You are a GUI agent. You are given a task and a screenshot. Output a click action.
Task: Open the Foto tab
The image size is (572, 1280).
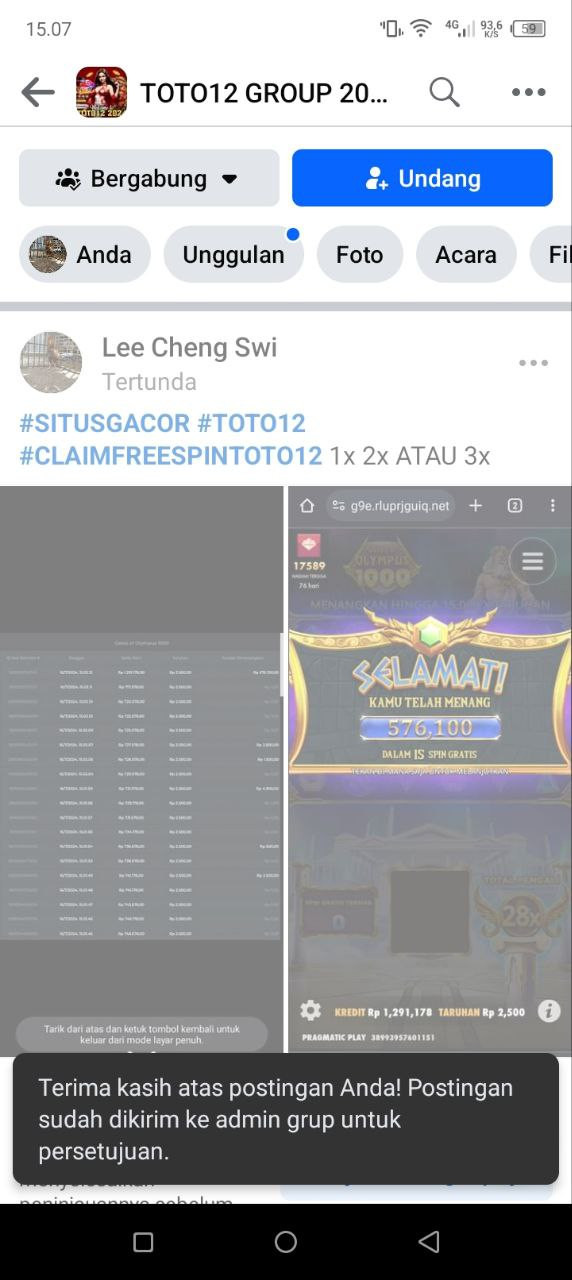360,254
